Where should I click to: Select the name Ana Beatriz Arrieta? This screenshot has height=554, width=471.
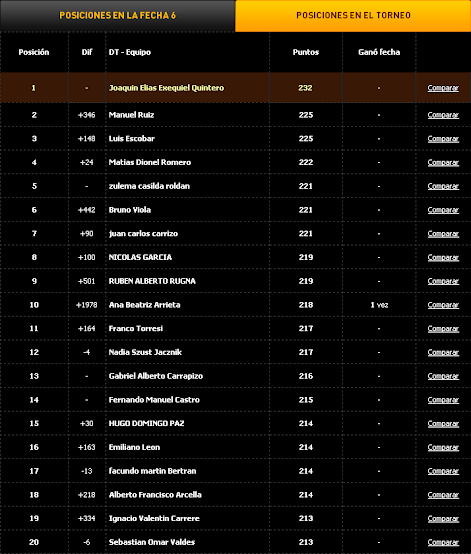click(x=145, y=305)
